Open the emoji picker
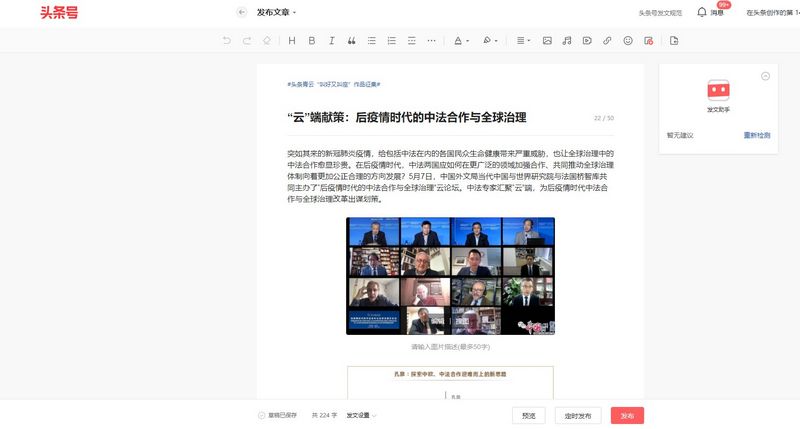Image resolution: width=800 pixels, height=429 pixels. click(x=628, y=41)
